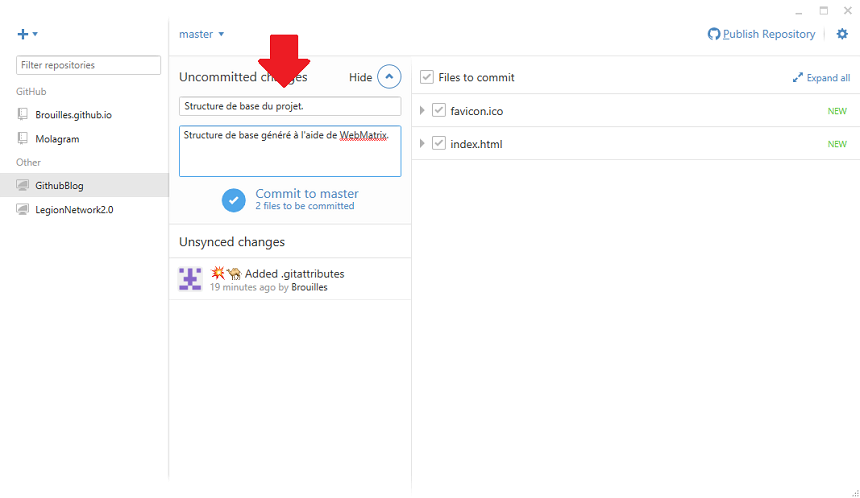Screen dimensions: 860x498
Task: Expand the index.html diff triangle
Action: point(423,144)
